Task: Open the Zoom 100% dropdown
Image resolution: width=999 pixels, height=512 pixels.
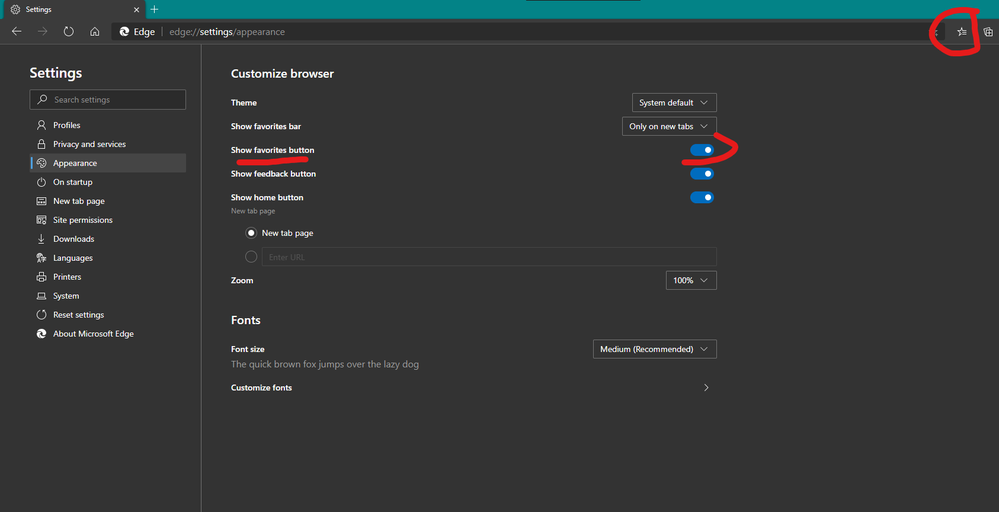Action: click(691, 280)
